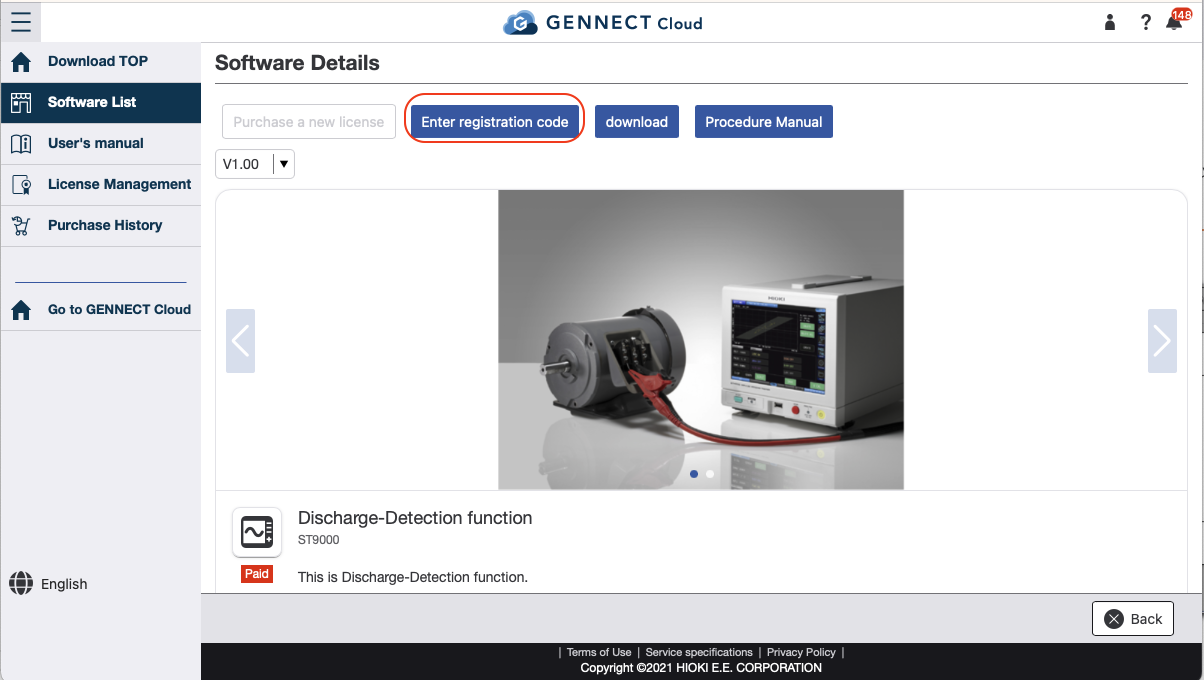View notifications via the bell icon

pos(1174,22)
